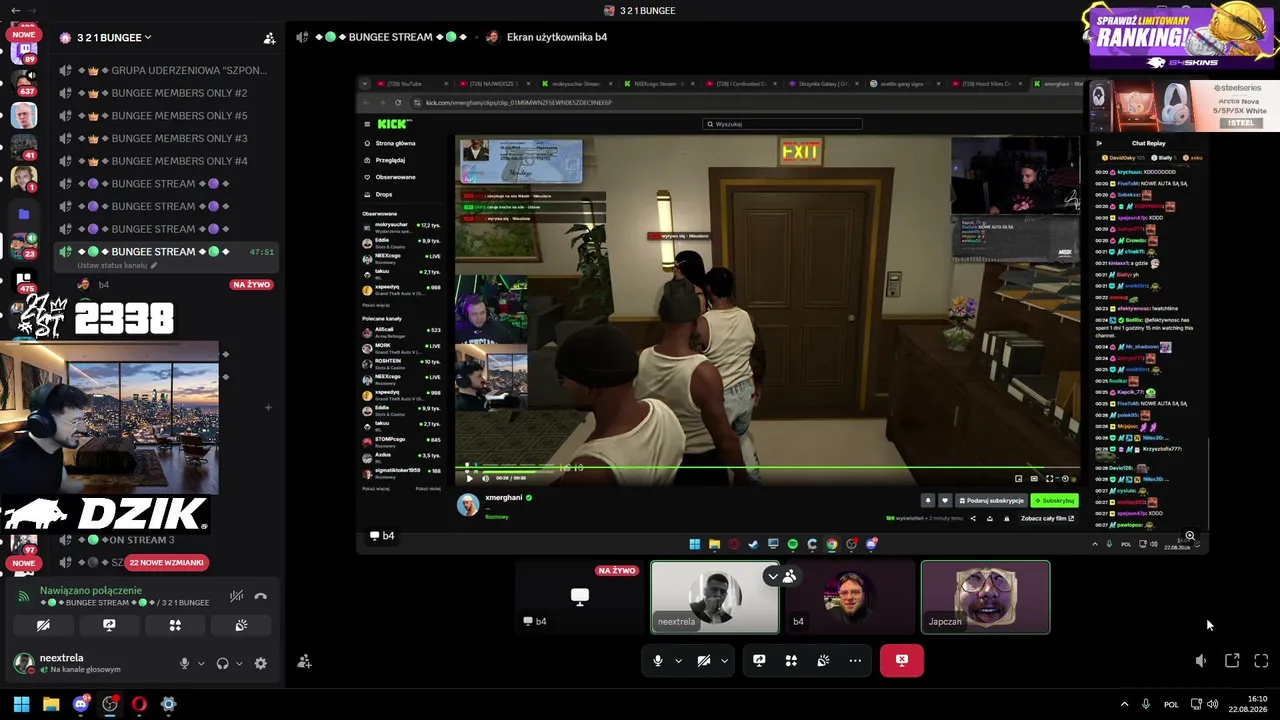Focus the neextrela participant tile
Image resolution: width=1280 pixels, height=720 pixels.
[715, 597]
